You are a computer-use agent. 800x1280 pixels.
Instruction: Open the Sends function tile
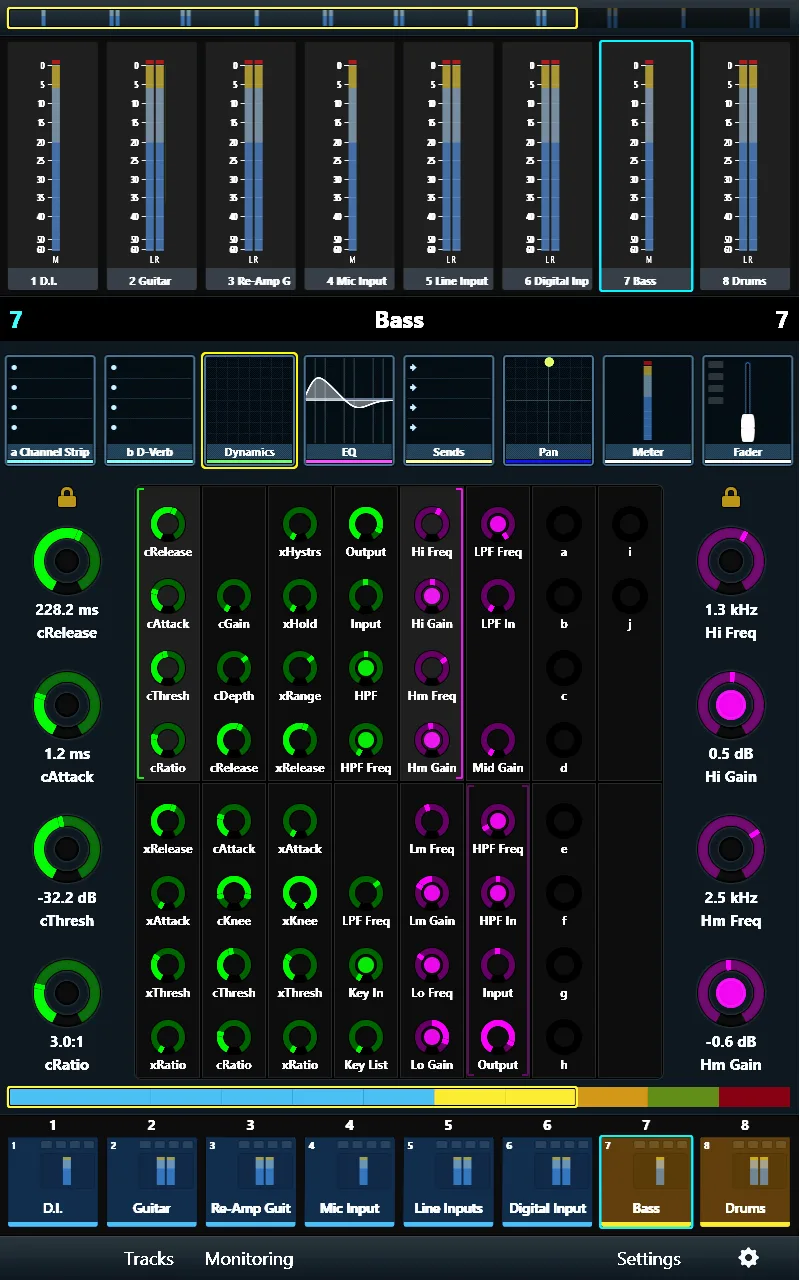tap(449, 410)
